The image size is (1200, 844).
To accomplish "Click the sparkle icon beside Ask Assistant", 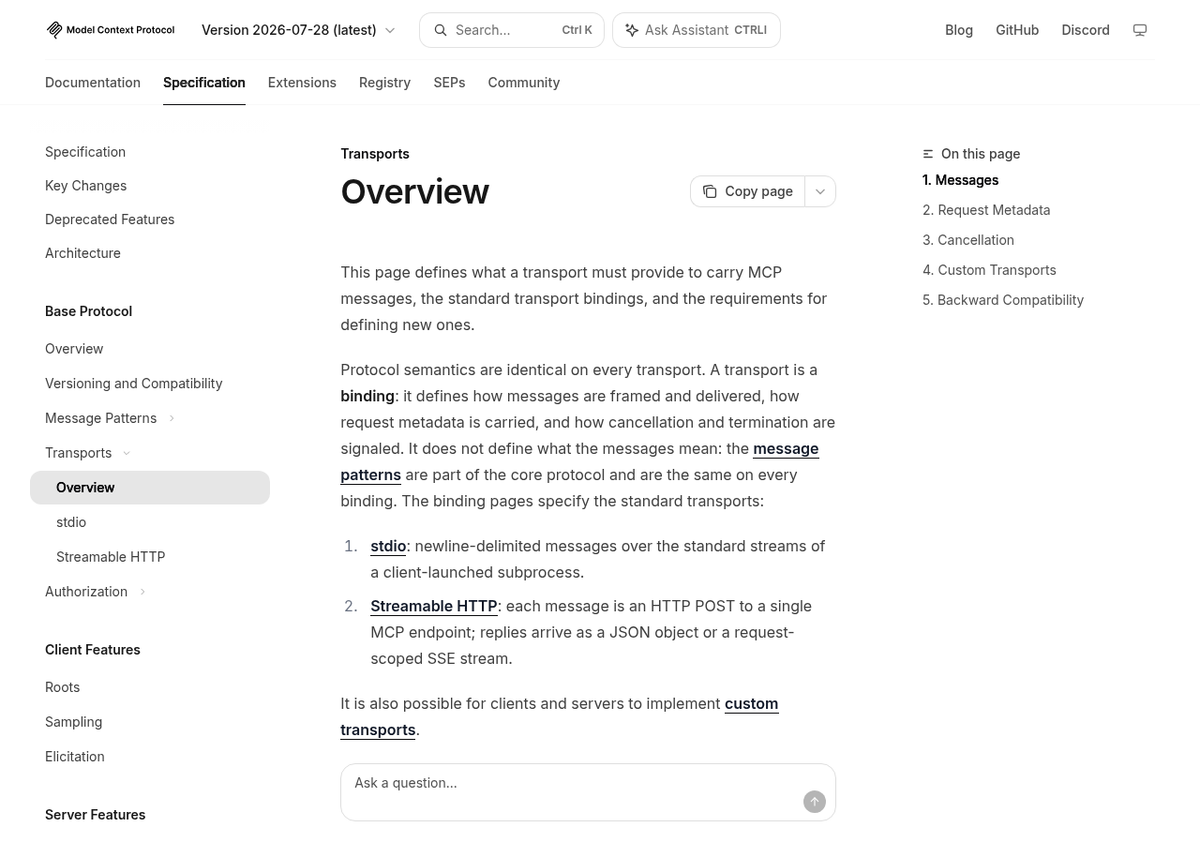I will coord(632,30).
